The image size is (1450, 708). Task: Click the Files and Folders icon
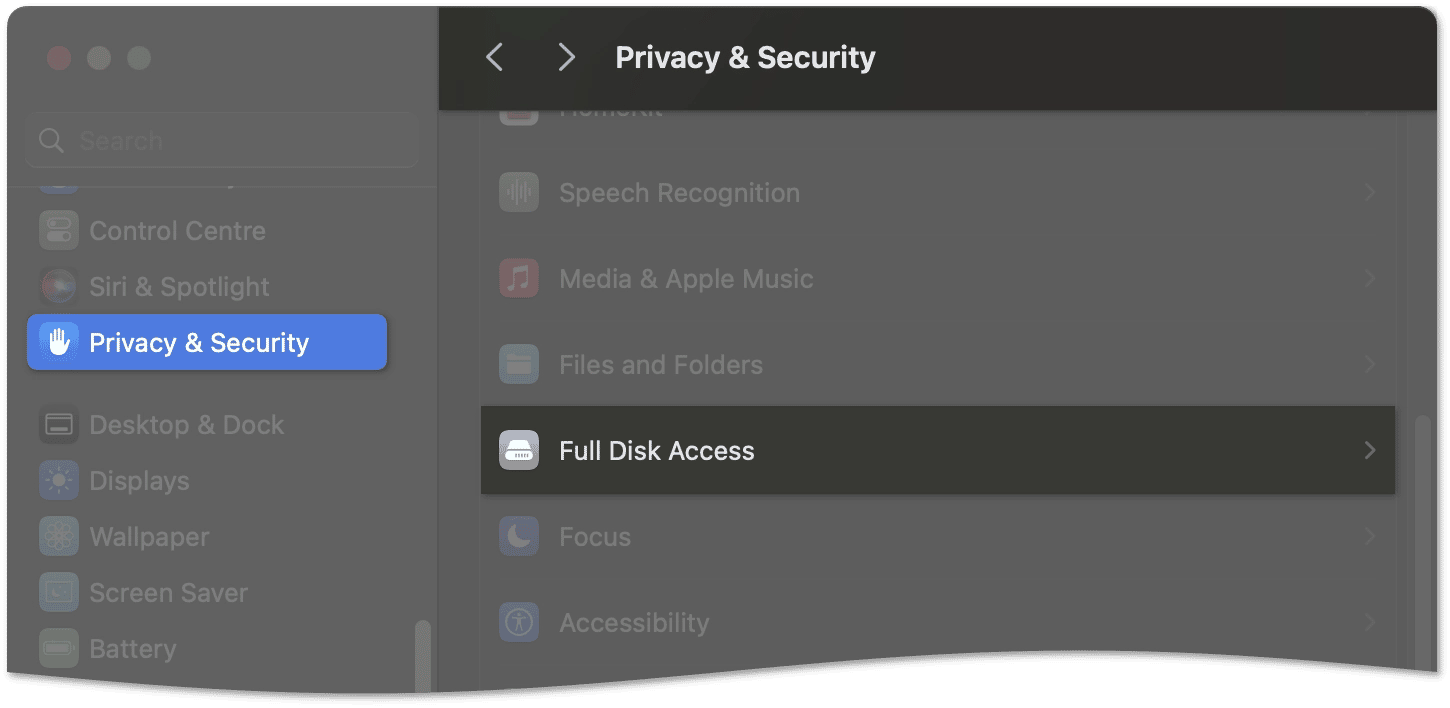coord(519,365)
